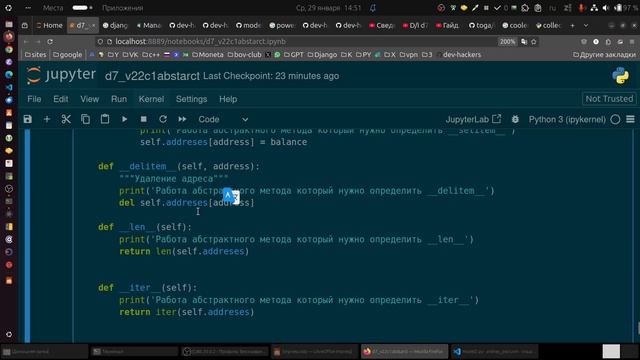Open a new browser tab
Screen dimensions: 640x360
tap(572, 25)
